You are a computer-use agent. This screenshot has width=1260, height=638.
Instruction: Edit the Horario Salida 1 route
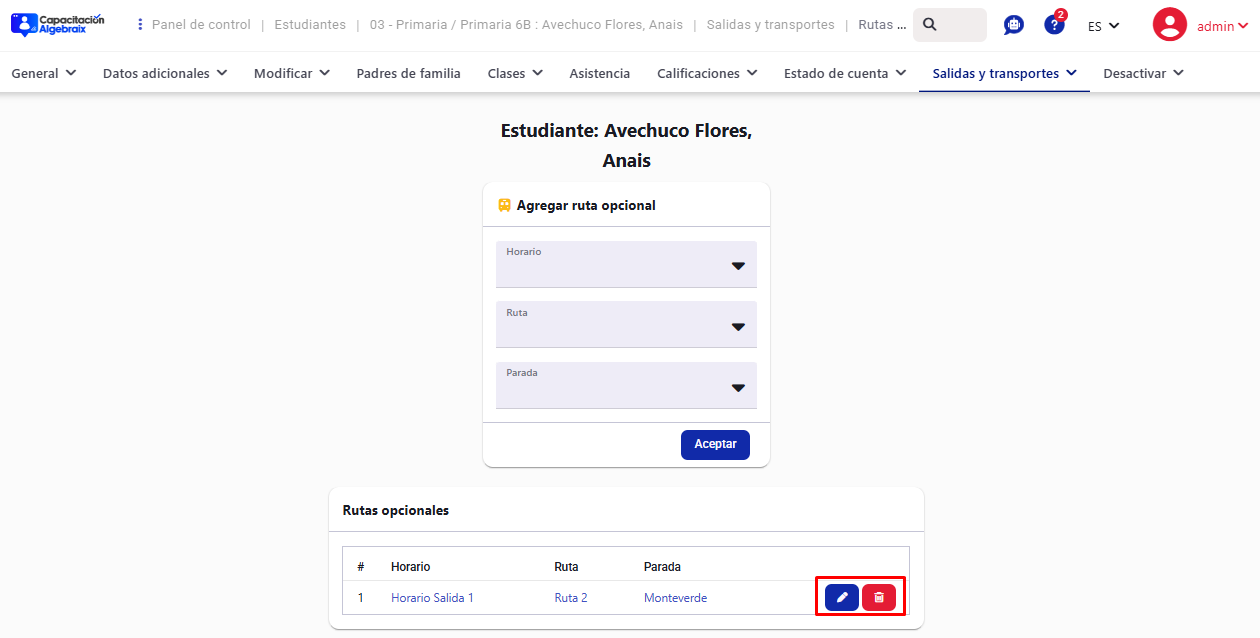tap(842, 598)
